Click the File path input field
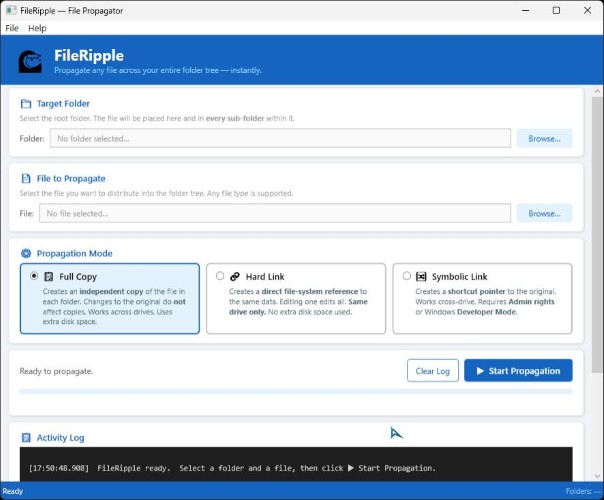604x500 pixels. point(275,213)
